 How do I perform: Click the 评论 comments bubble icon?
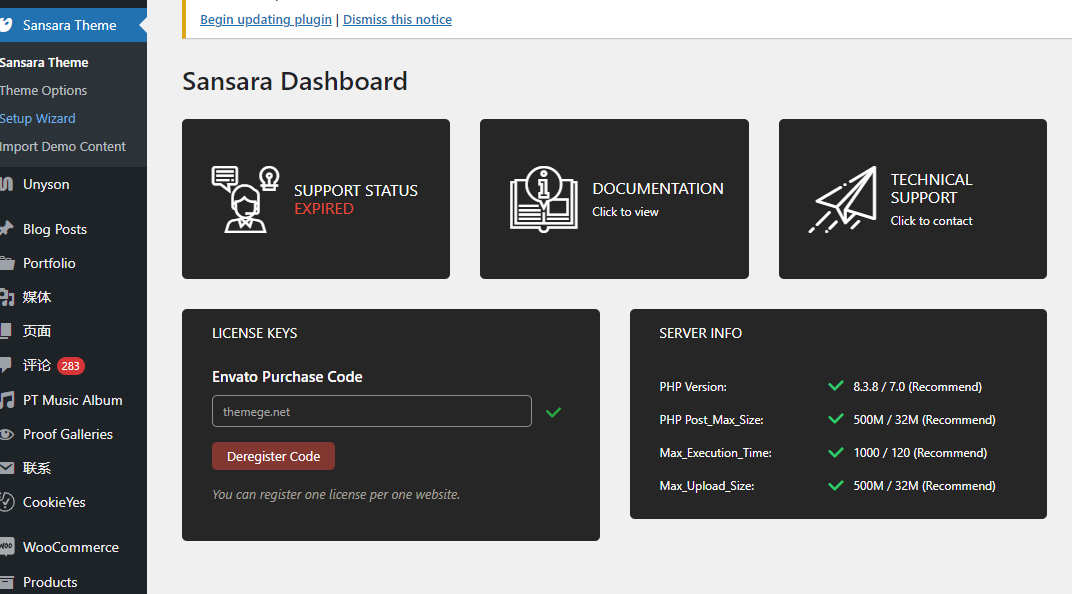[x=5, y=365]
